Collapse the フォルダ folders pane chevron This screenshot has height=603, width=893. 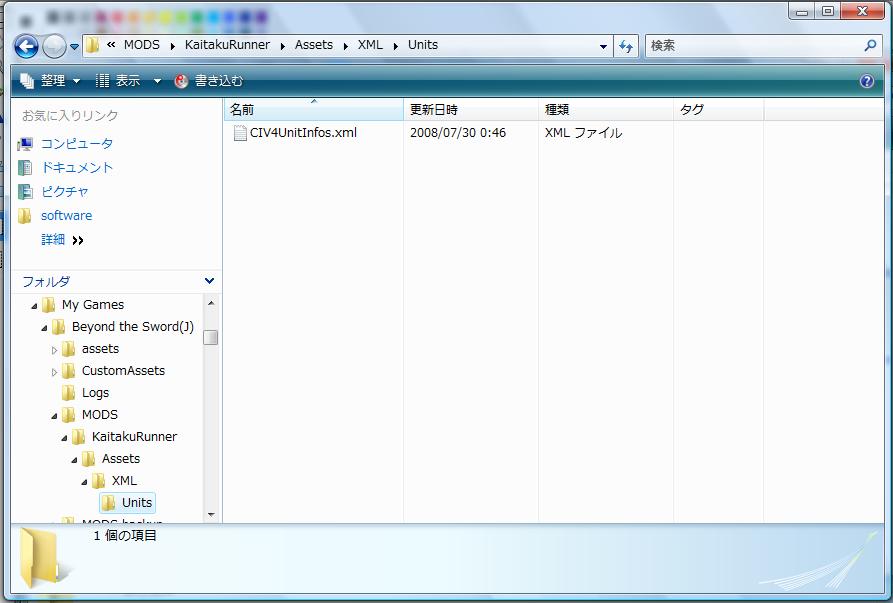point(209,282)
